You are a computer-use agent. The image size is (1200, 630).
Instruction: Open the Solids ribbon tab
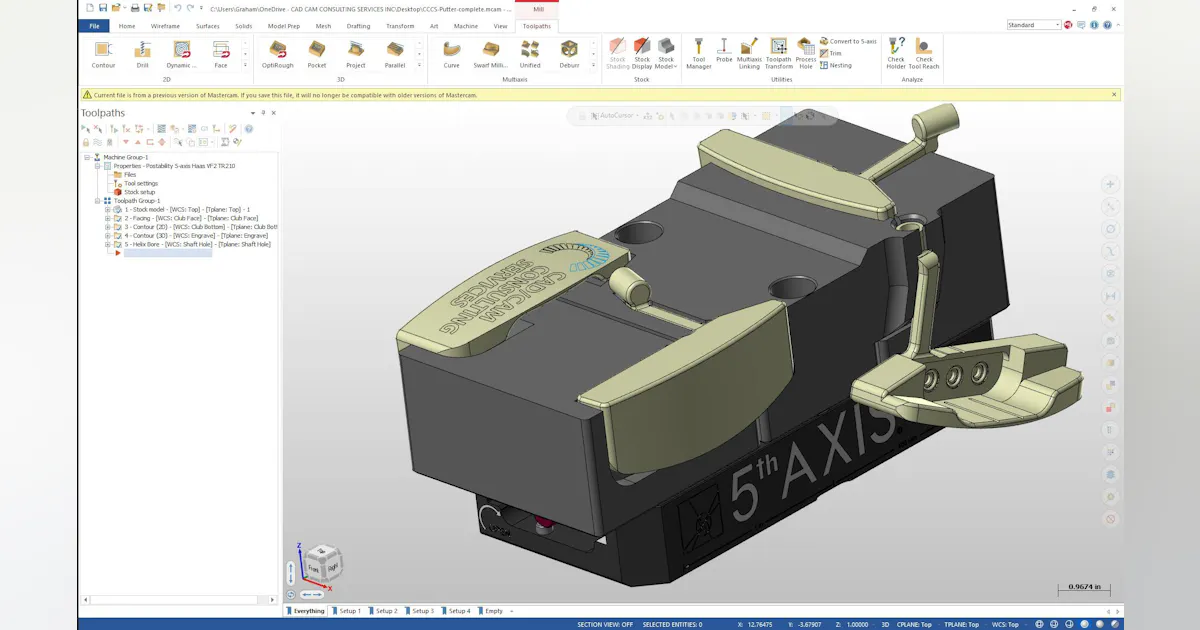[244, 26]
